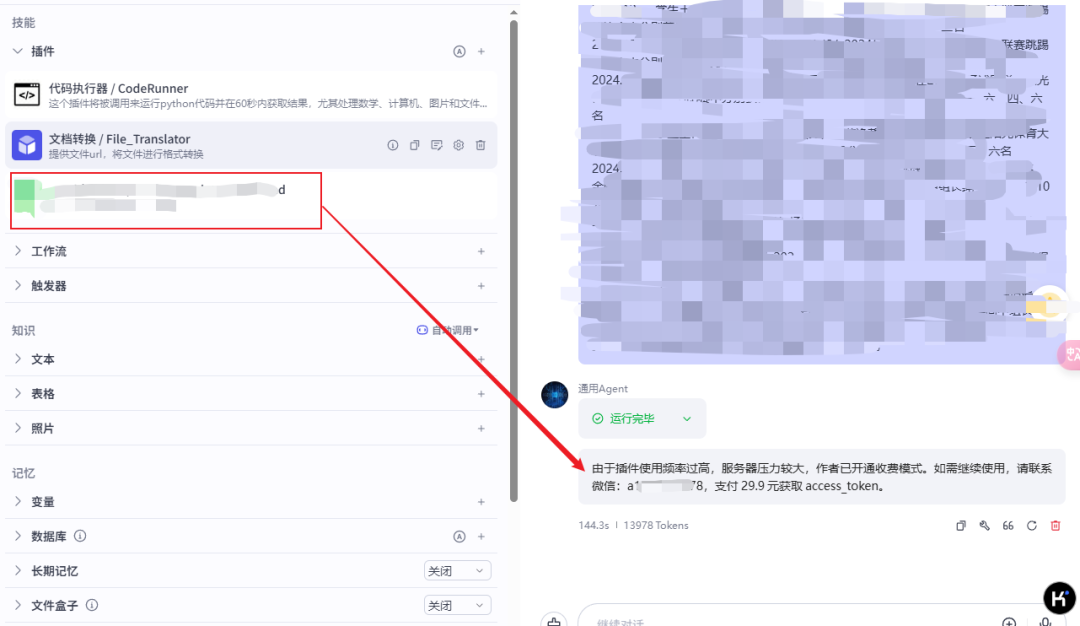Expand the 文件盒子 section
The image size is (1080, 626).
pyautogui.click(x=18, y=605)
